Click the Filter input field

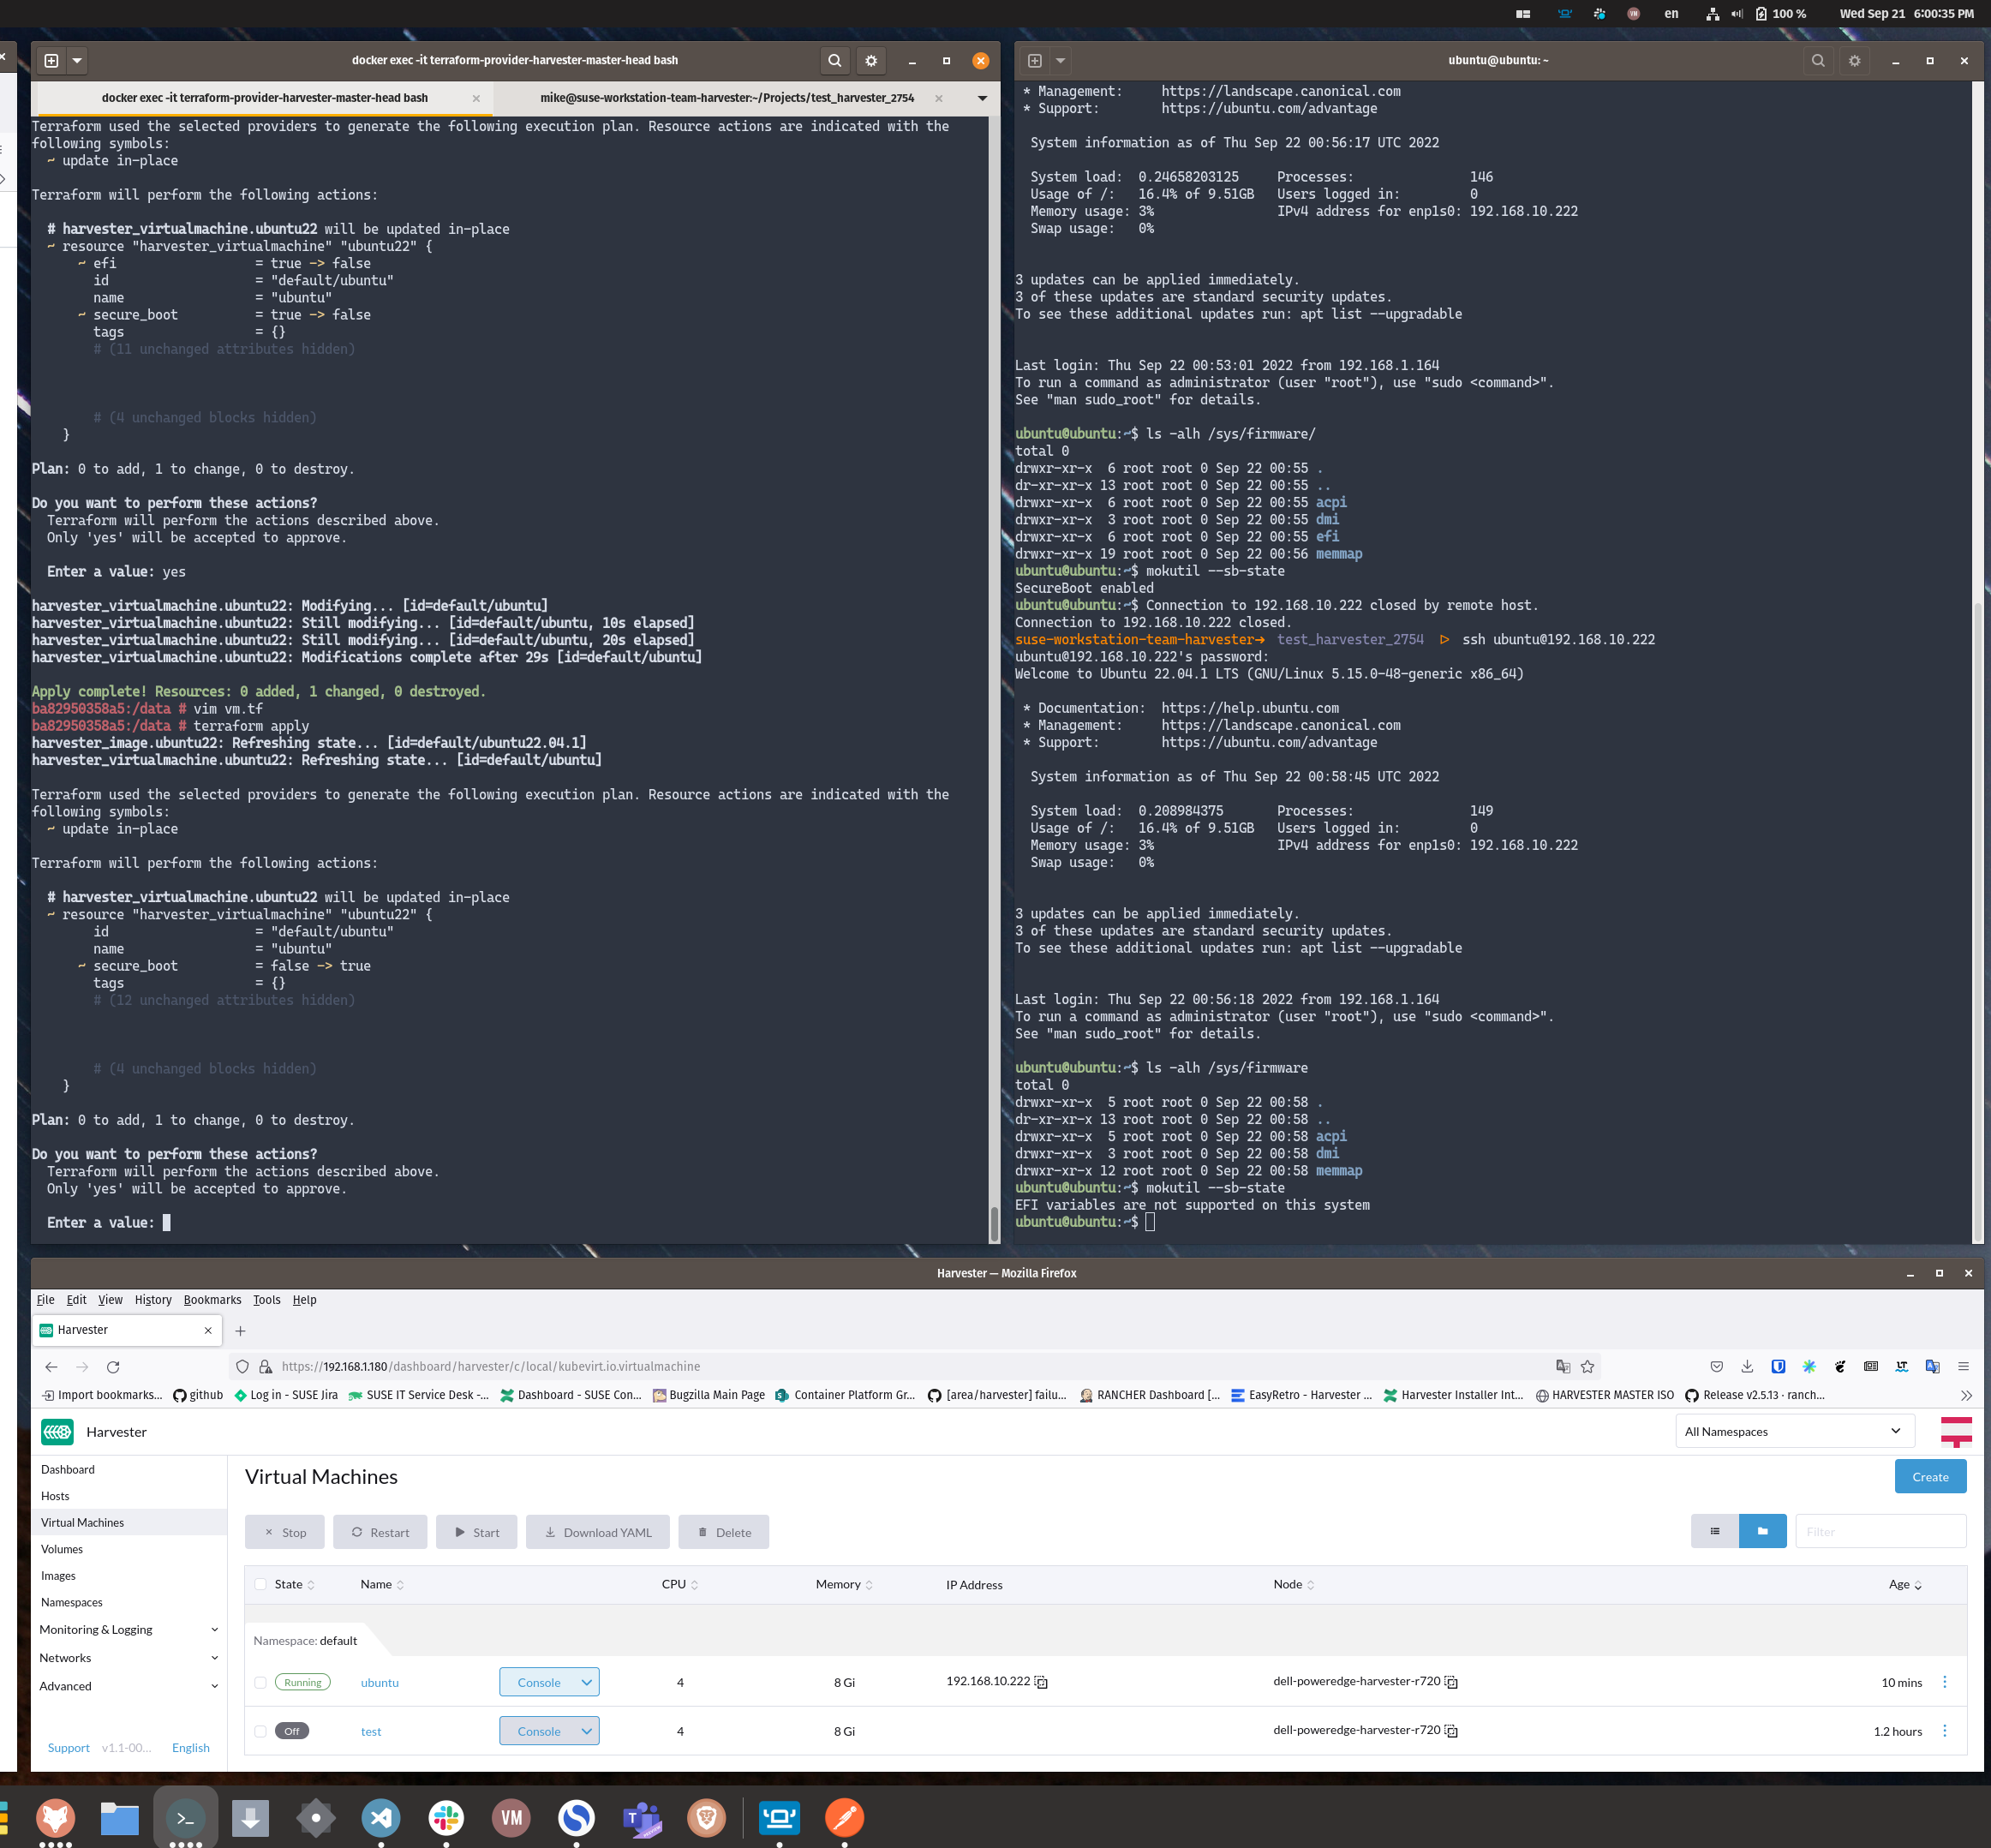point(1880,1530)
